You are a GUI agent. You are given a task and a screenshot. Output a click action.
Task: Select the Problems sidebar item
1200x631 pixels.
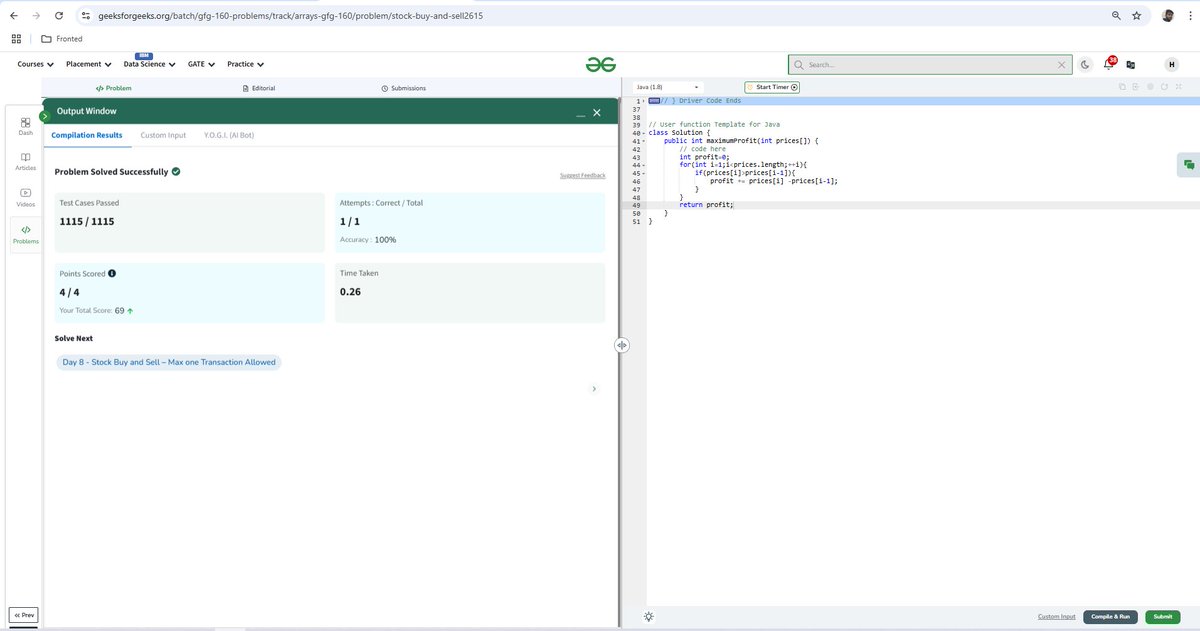point(25,235)
